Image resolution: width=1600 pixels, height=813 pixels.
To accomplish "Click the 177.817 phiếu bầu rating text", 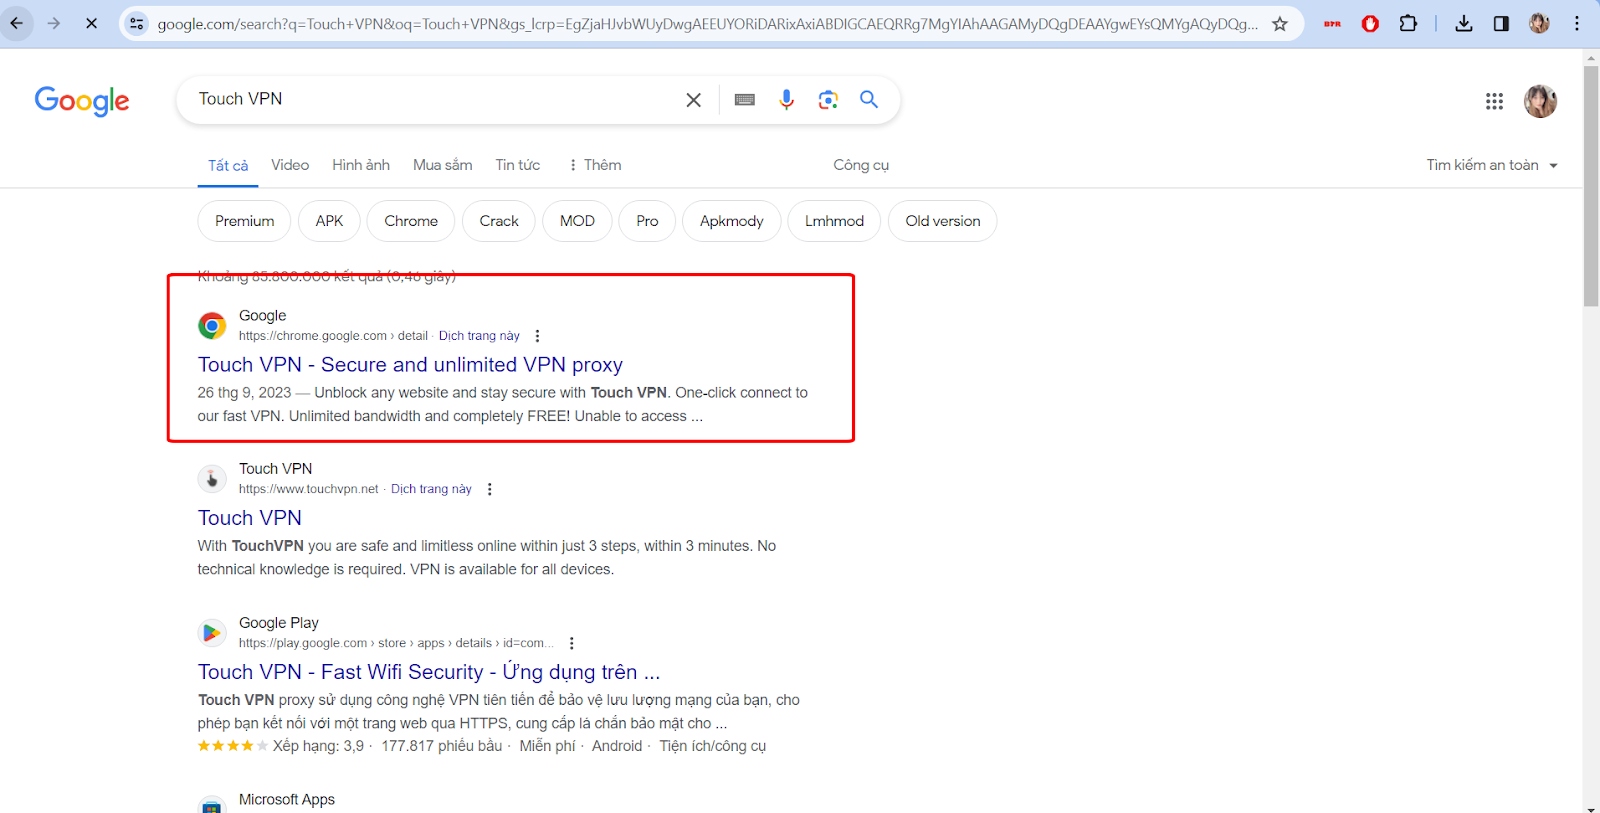I will tap(441, 746).
